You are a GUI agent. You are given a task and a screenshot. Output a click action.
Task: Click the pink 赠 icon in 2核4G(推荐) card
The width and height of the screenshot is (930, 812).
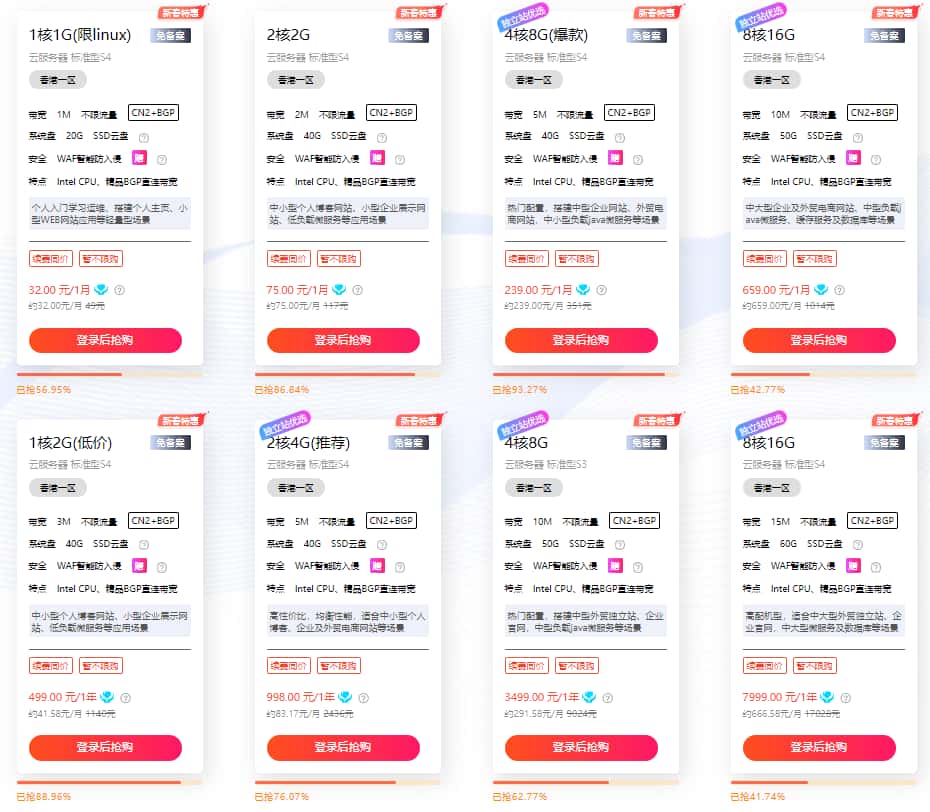point(377,565)
